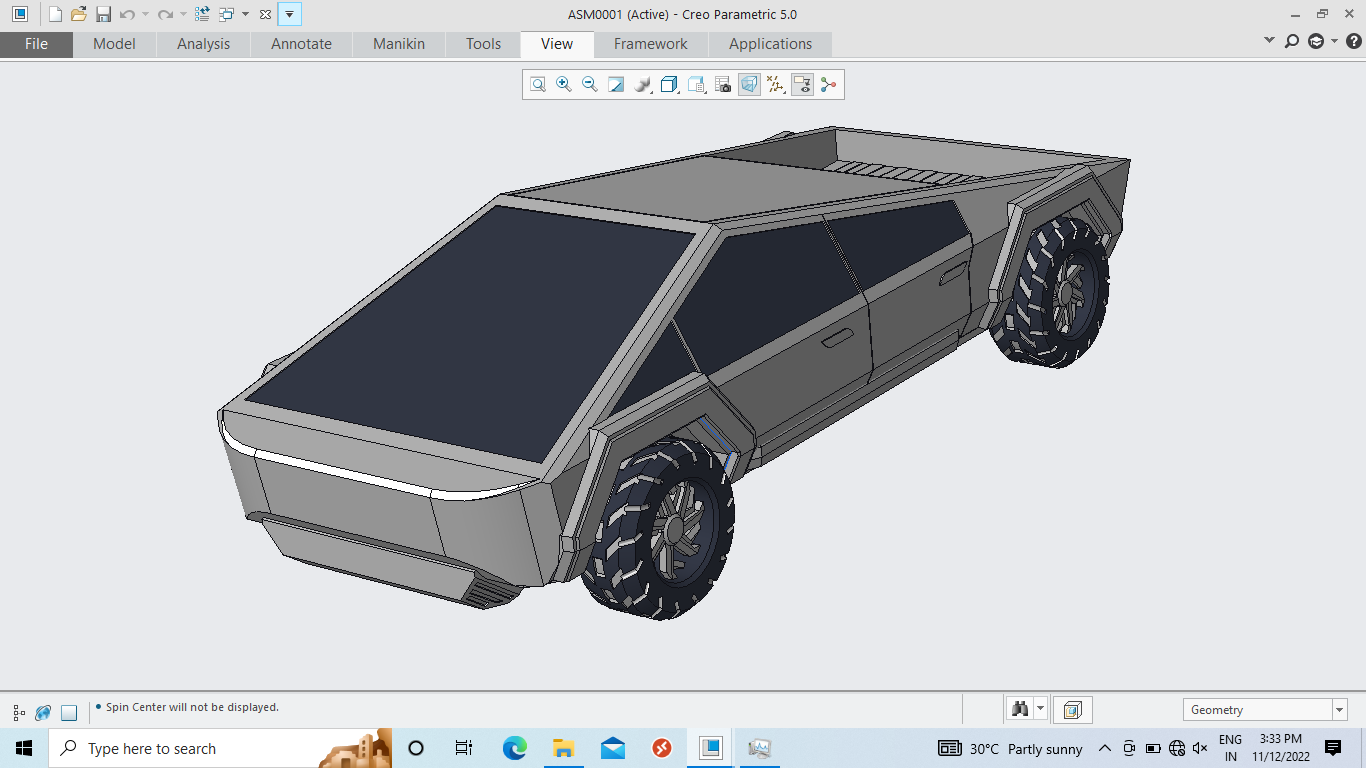This screenshot has width=1366, height=768.
Task: Open the window menu icon in title bar
Action: tap(19, 14)
